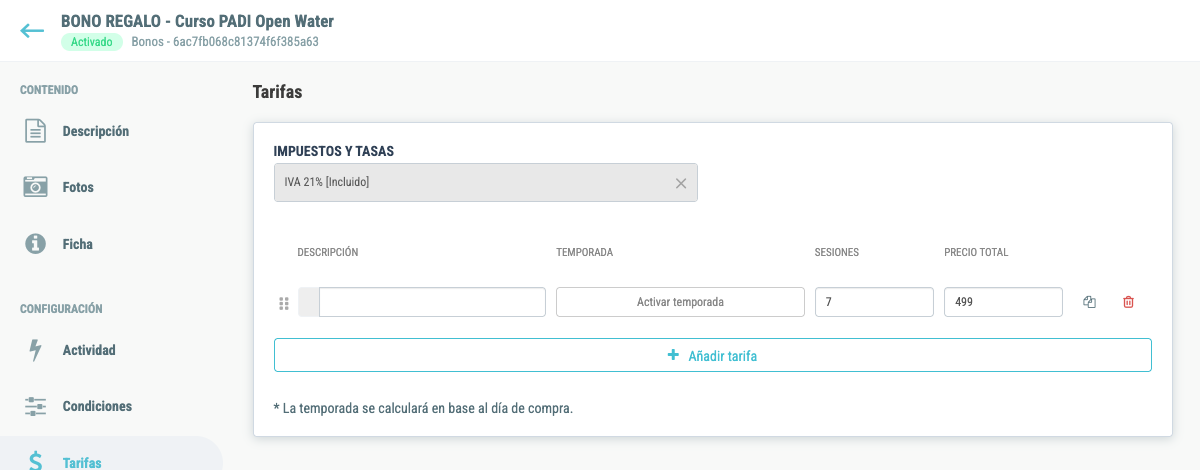Click the Ficha info icon
The height and width of the screenshot is (470, 1200).
click(36, 243)
